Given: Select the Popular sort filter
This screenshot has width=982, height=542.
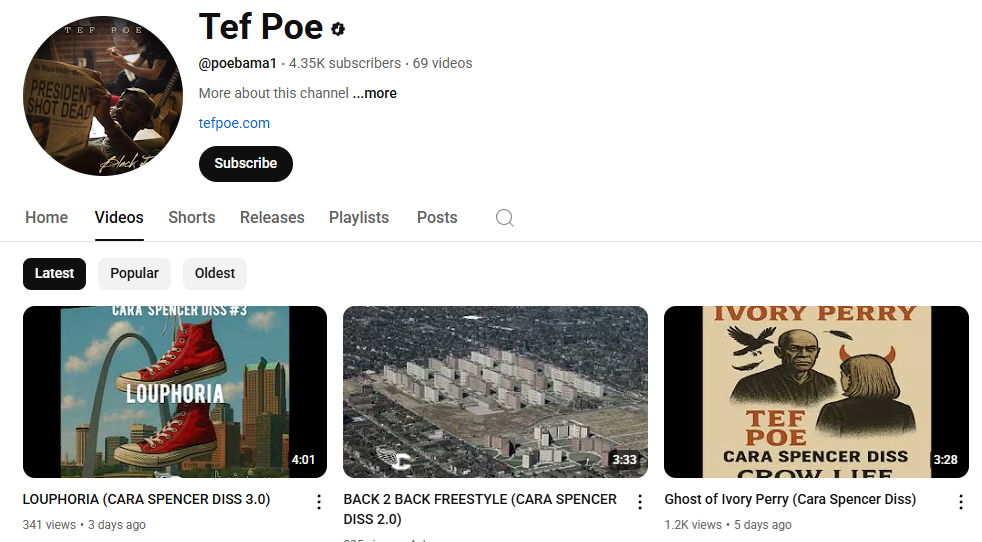Looking at the screenshot, I should click(x=134, y=273).
